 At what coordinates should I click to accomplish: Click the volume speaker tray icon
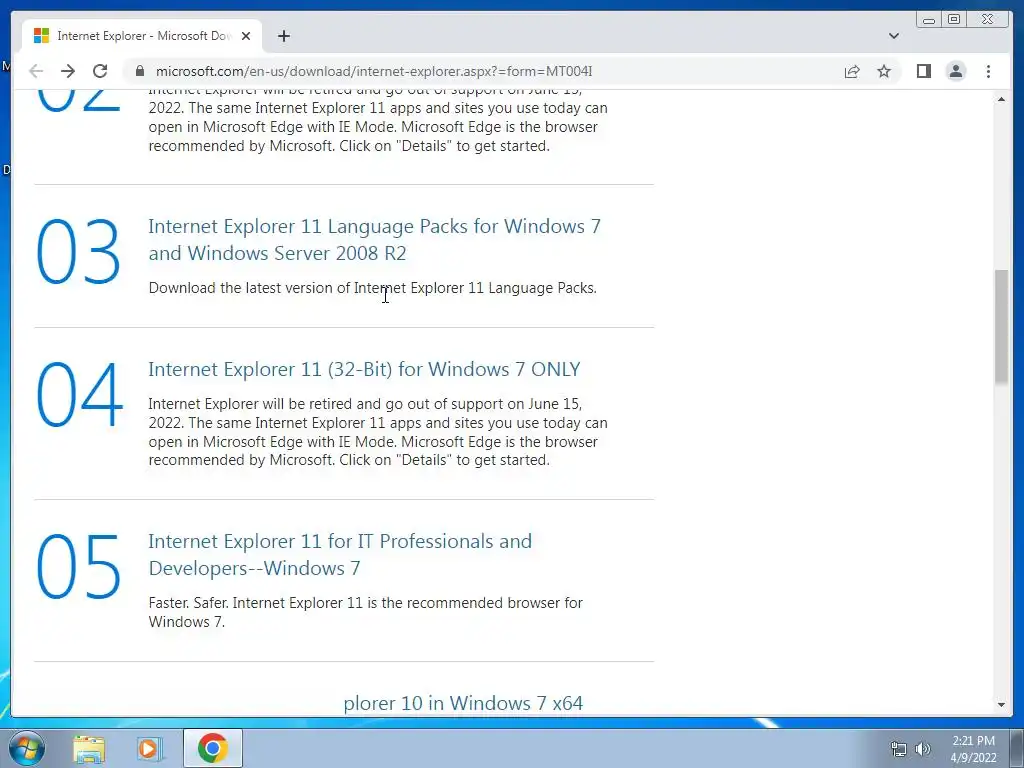pyautogui.click(x=922, y=749)
